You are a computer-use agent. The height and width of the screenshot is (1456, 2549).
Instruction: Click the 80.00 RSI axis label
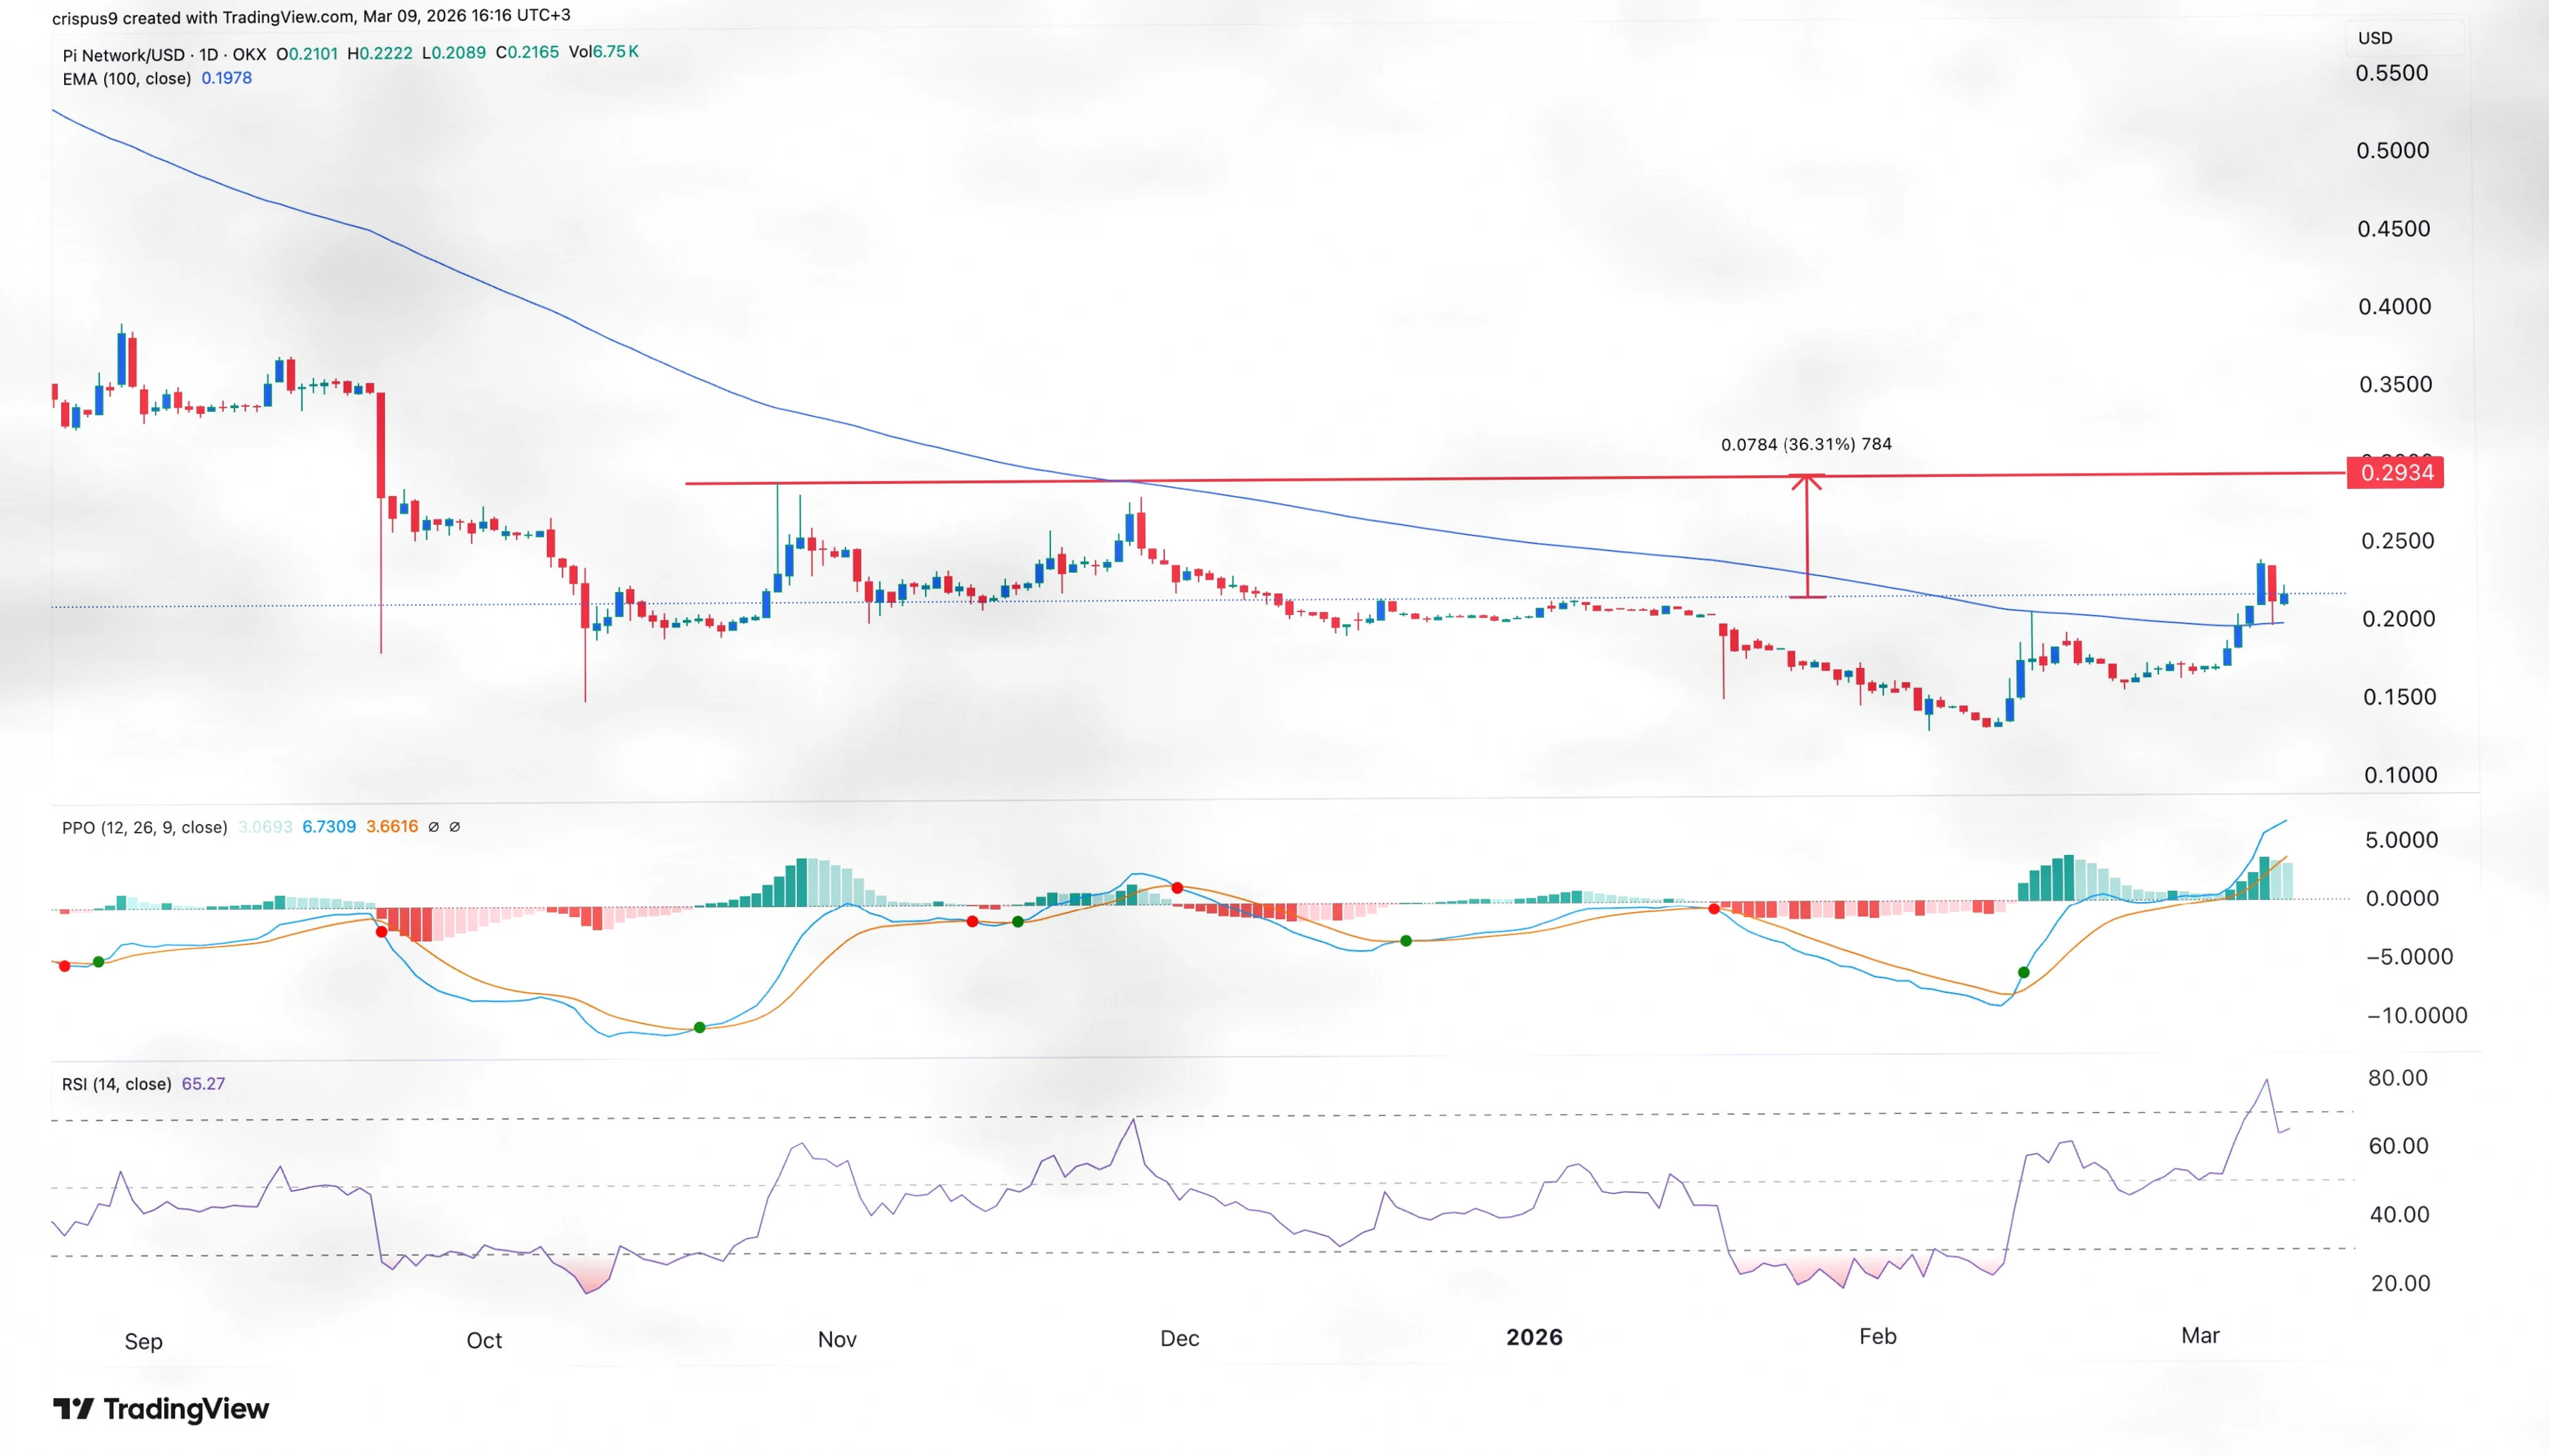click(2398, 1078)
